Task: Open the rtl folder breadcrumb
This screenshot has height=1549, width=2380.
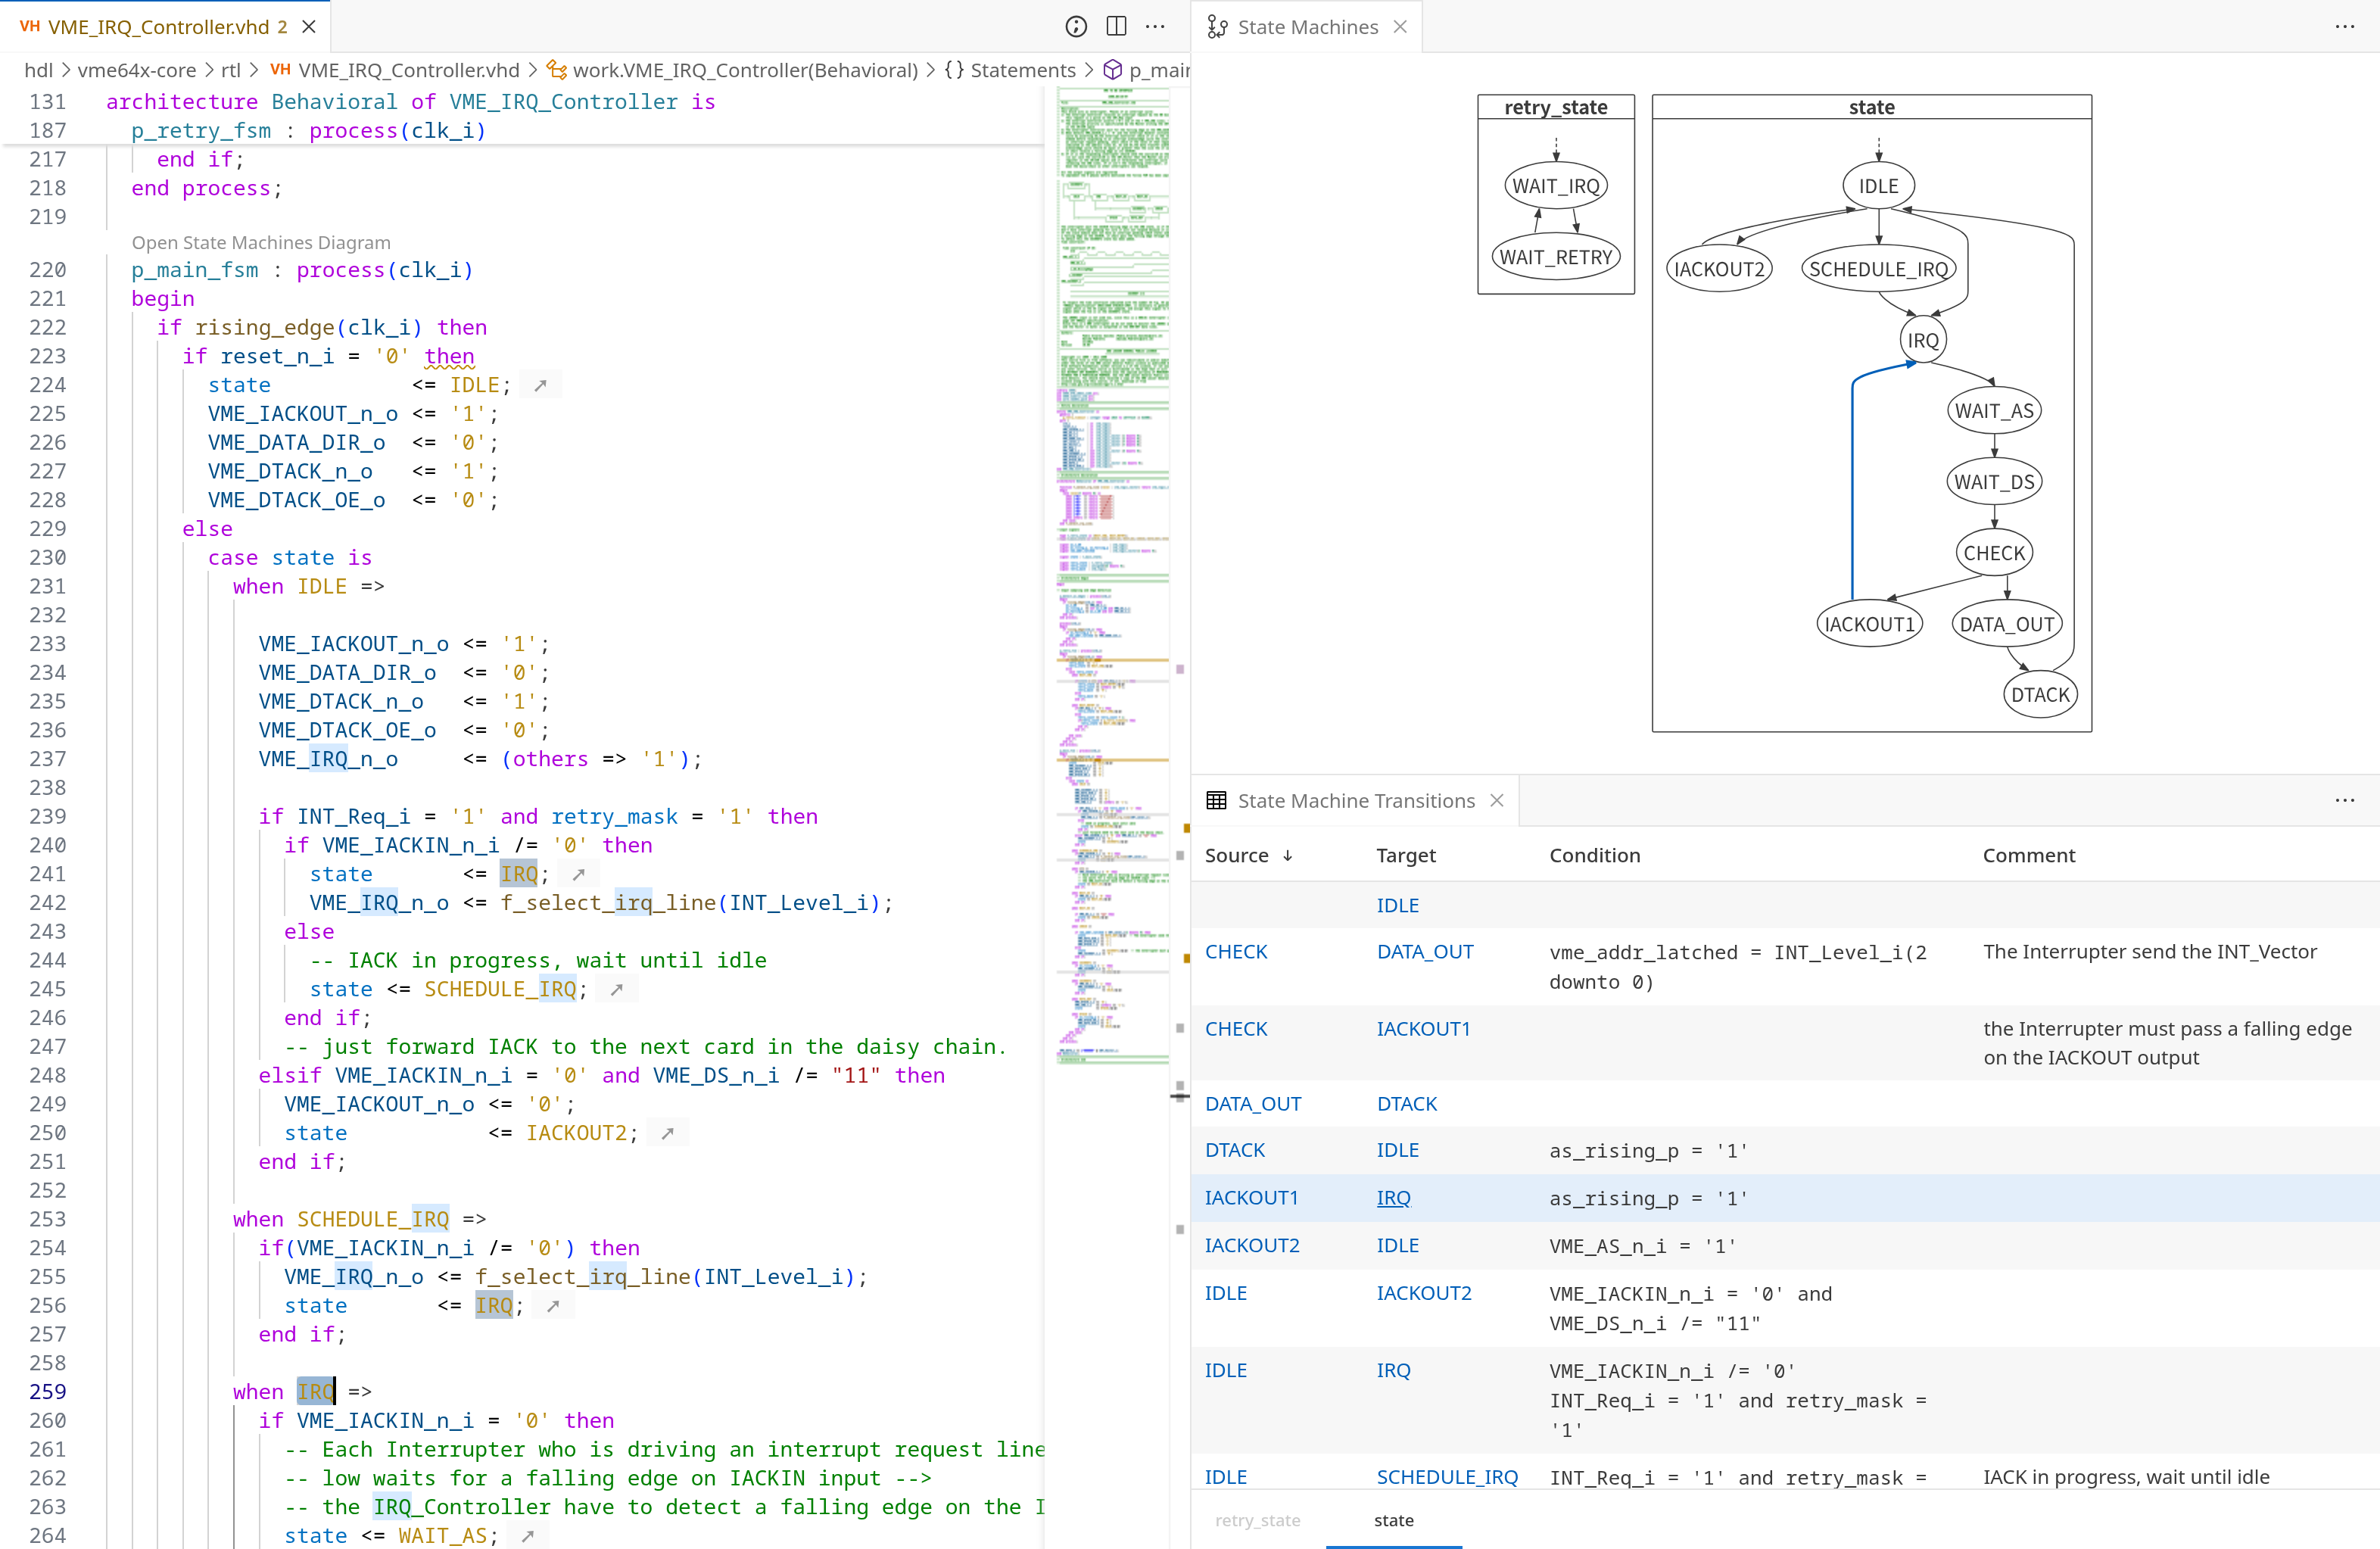Action: click(x=231, y=70)
